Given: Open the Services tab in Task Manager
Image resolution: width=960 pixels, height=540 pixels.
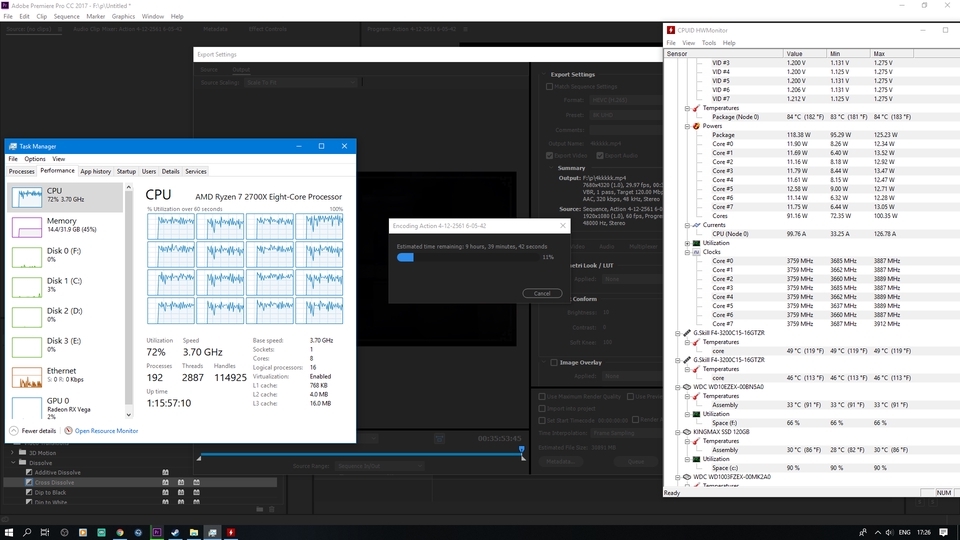Looking at the screenshot, I should click(x=196, y=171).
